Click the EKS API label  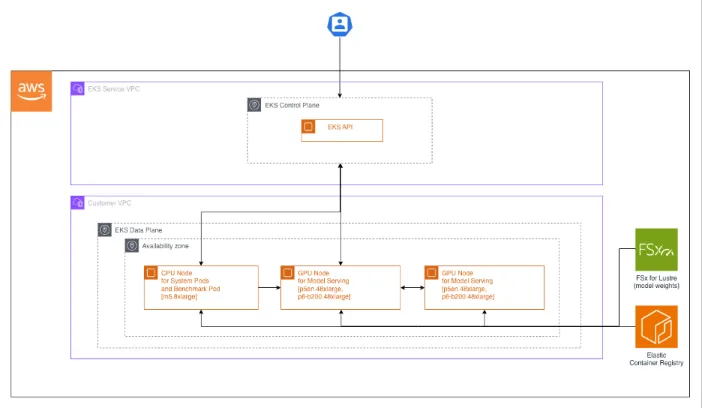pos(340,127)
